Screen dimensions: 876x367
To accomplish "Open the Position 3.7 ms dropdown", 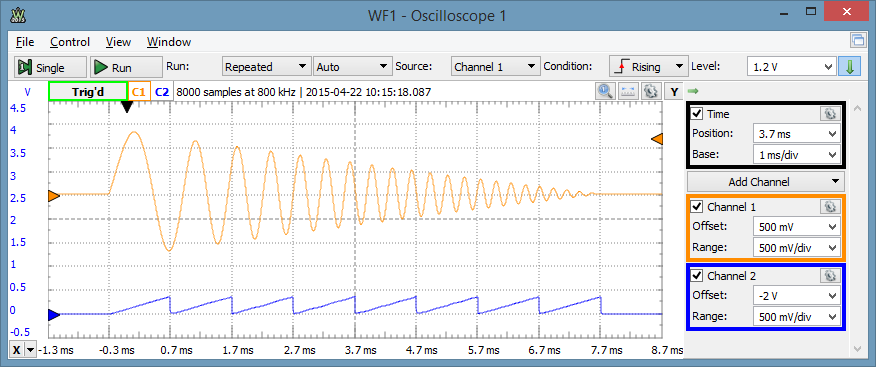I will (797, 134).
